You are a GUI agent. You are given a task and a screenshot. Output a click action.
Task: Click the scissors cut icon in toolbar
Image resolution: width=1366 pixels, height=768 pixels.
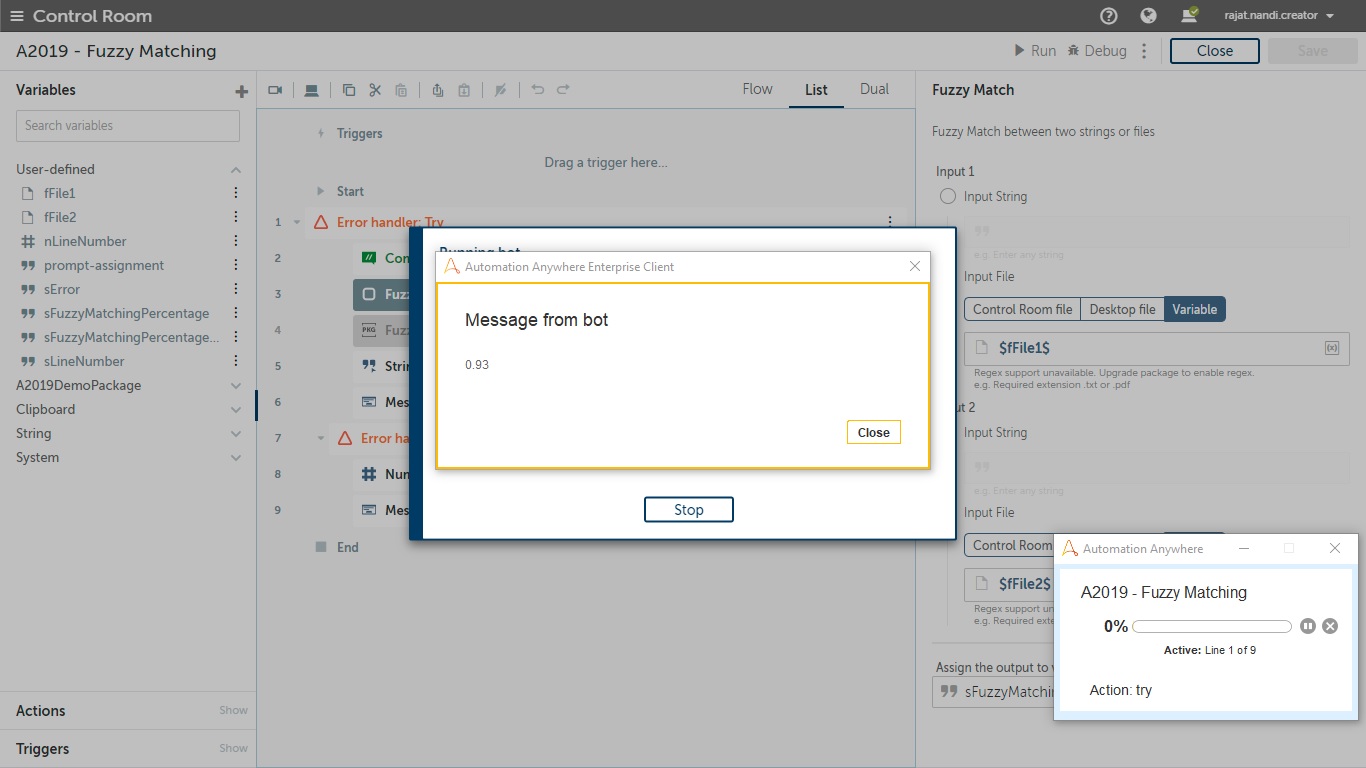point(375,90)
